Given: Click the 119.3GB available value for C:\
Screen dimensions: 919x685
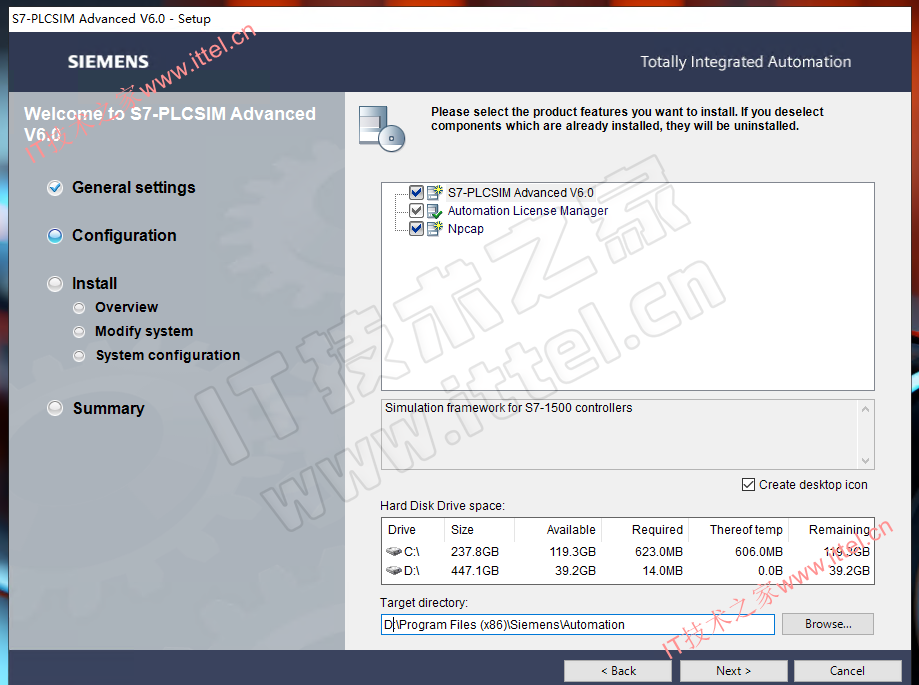Looking at the screenshot, I should coord(573,552).
